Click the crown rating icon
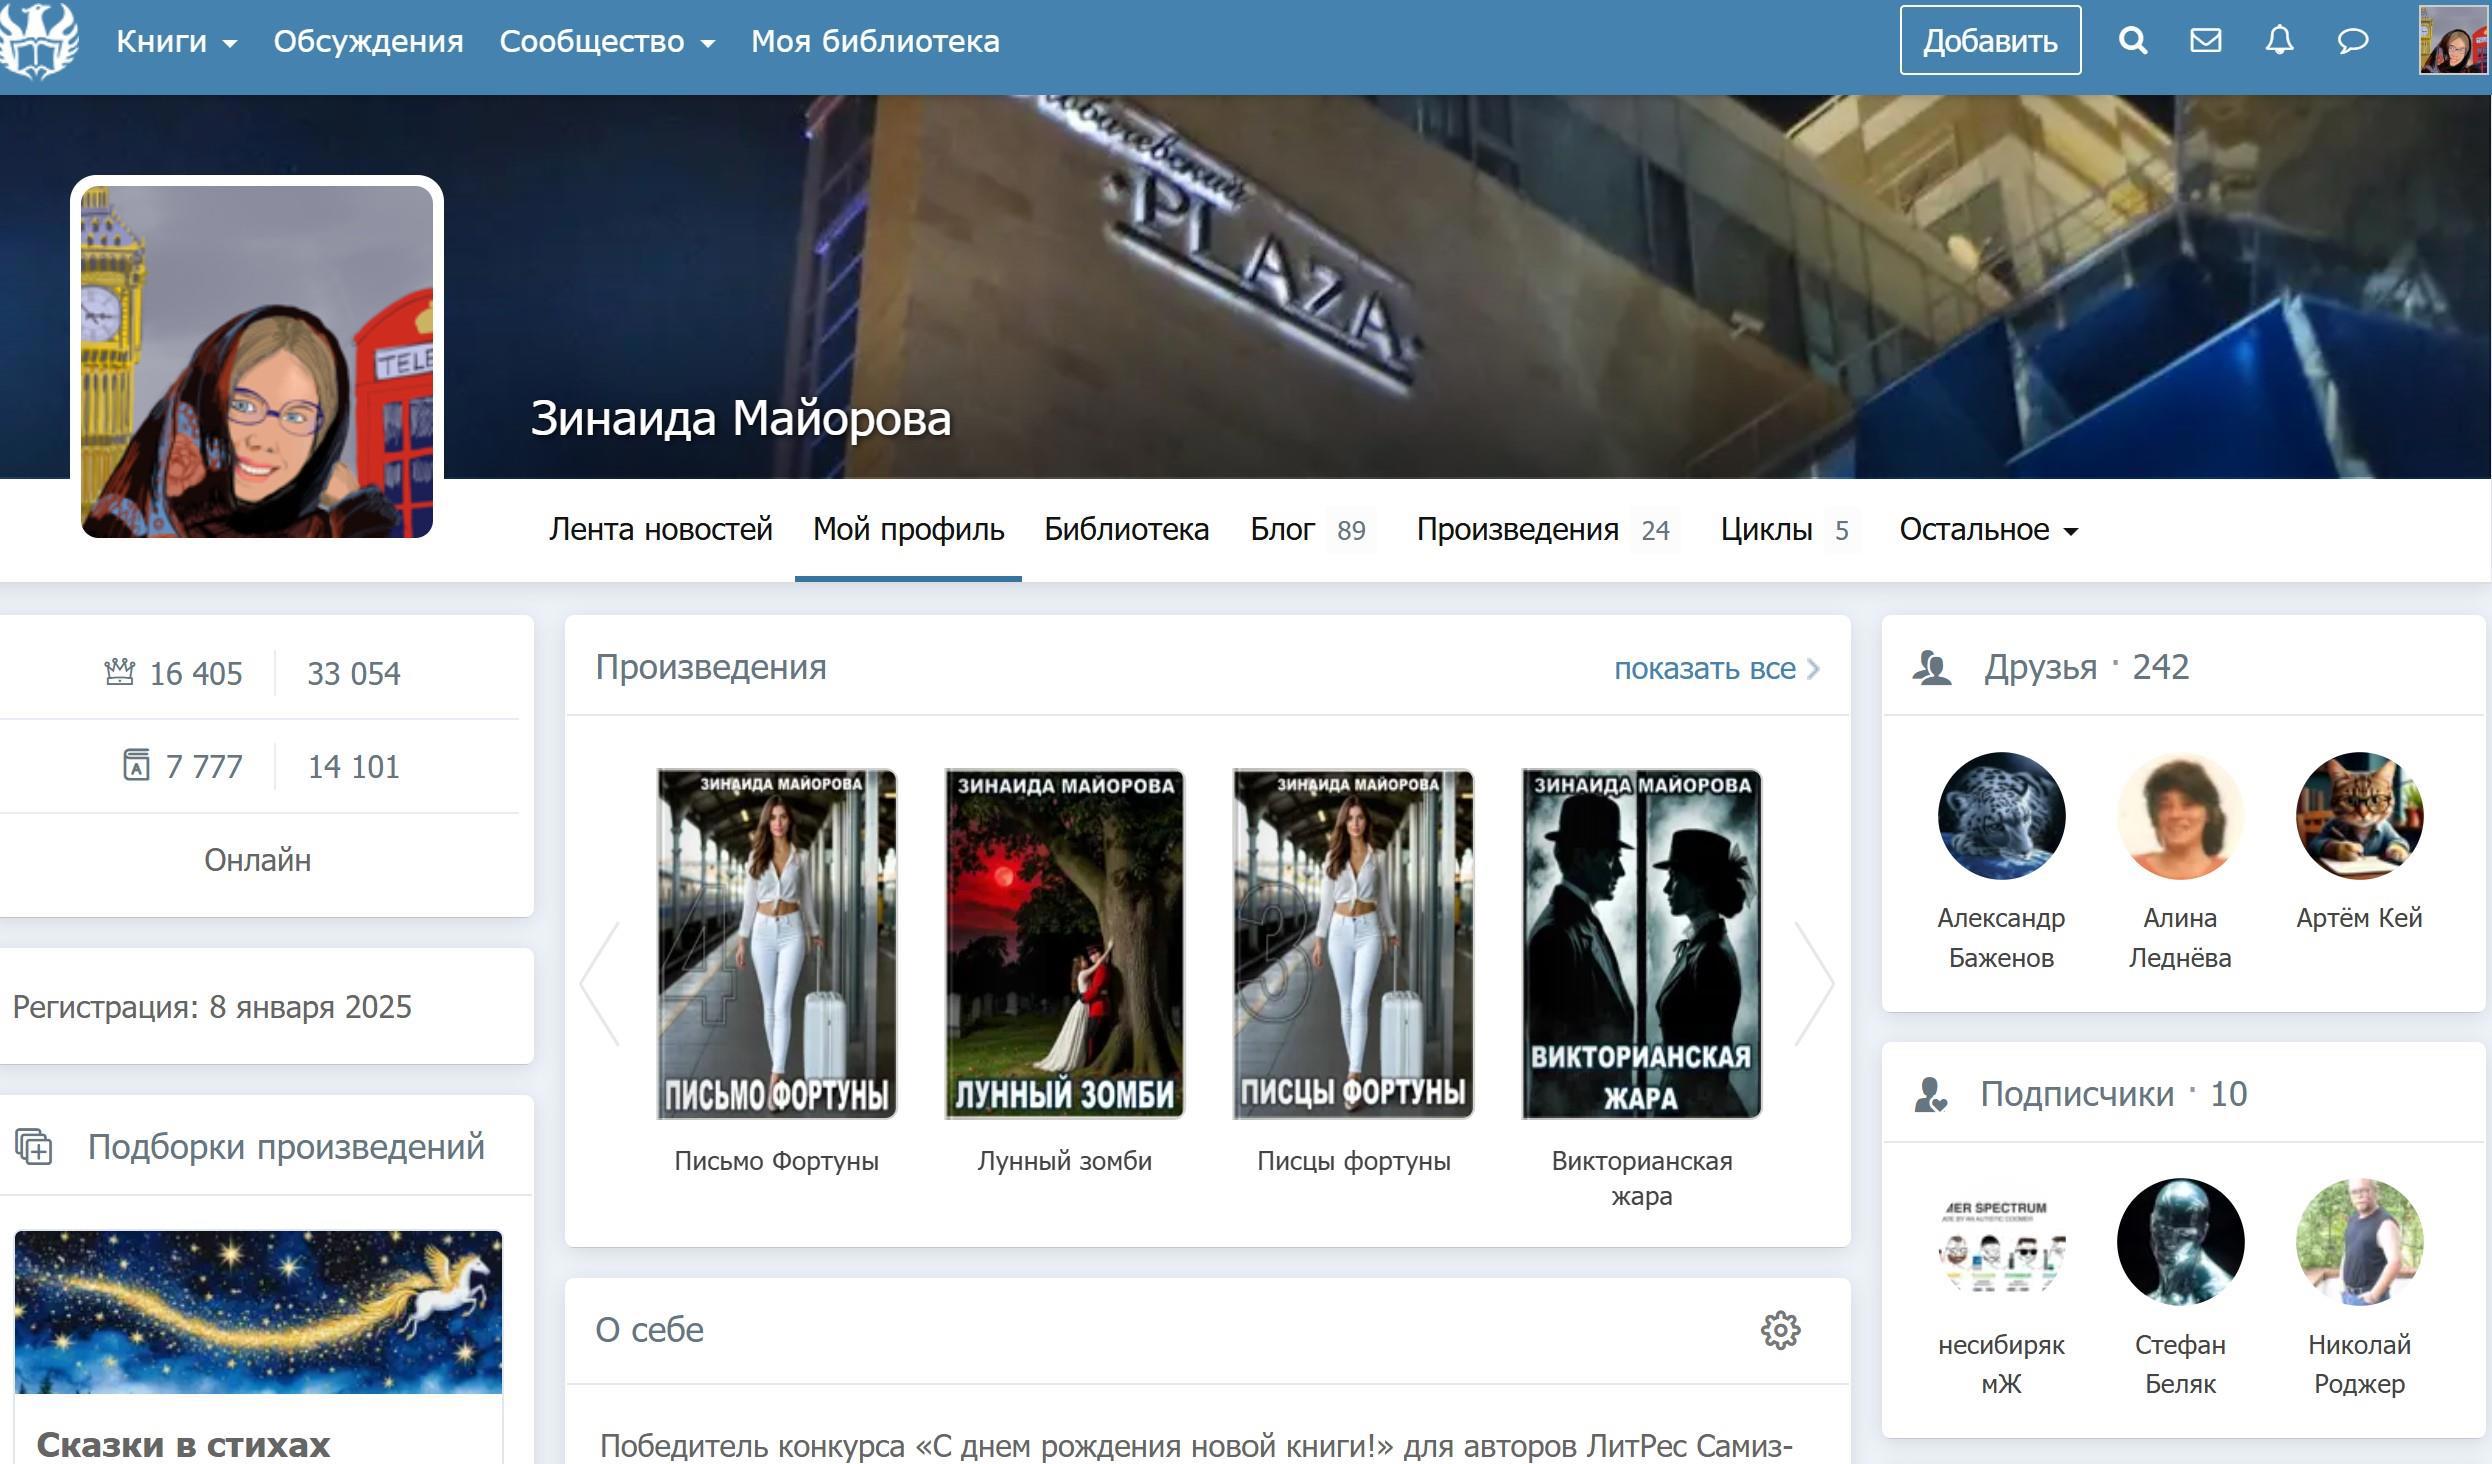The height and width of the screenshot is (1464, 2492). coord(120,672)
